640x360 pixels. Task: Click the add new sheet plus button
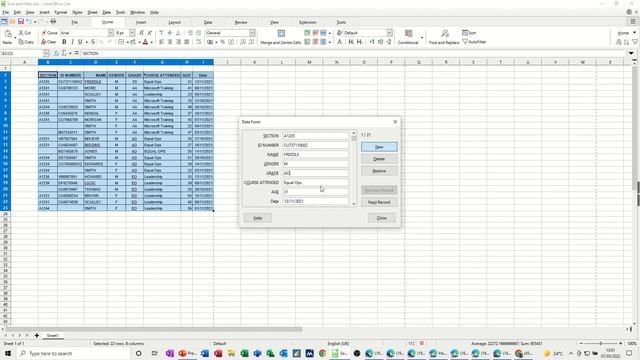(37, 336)
